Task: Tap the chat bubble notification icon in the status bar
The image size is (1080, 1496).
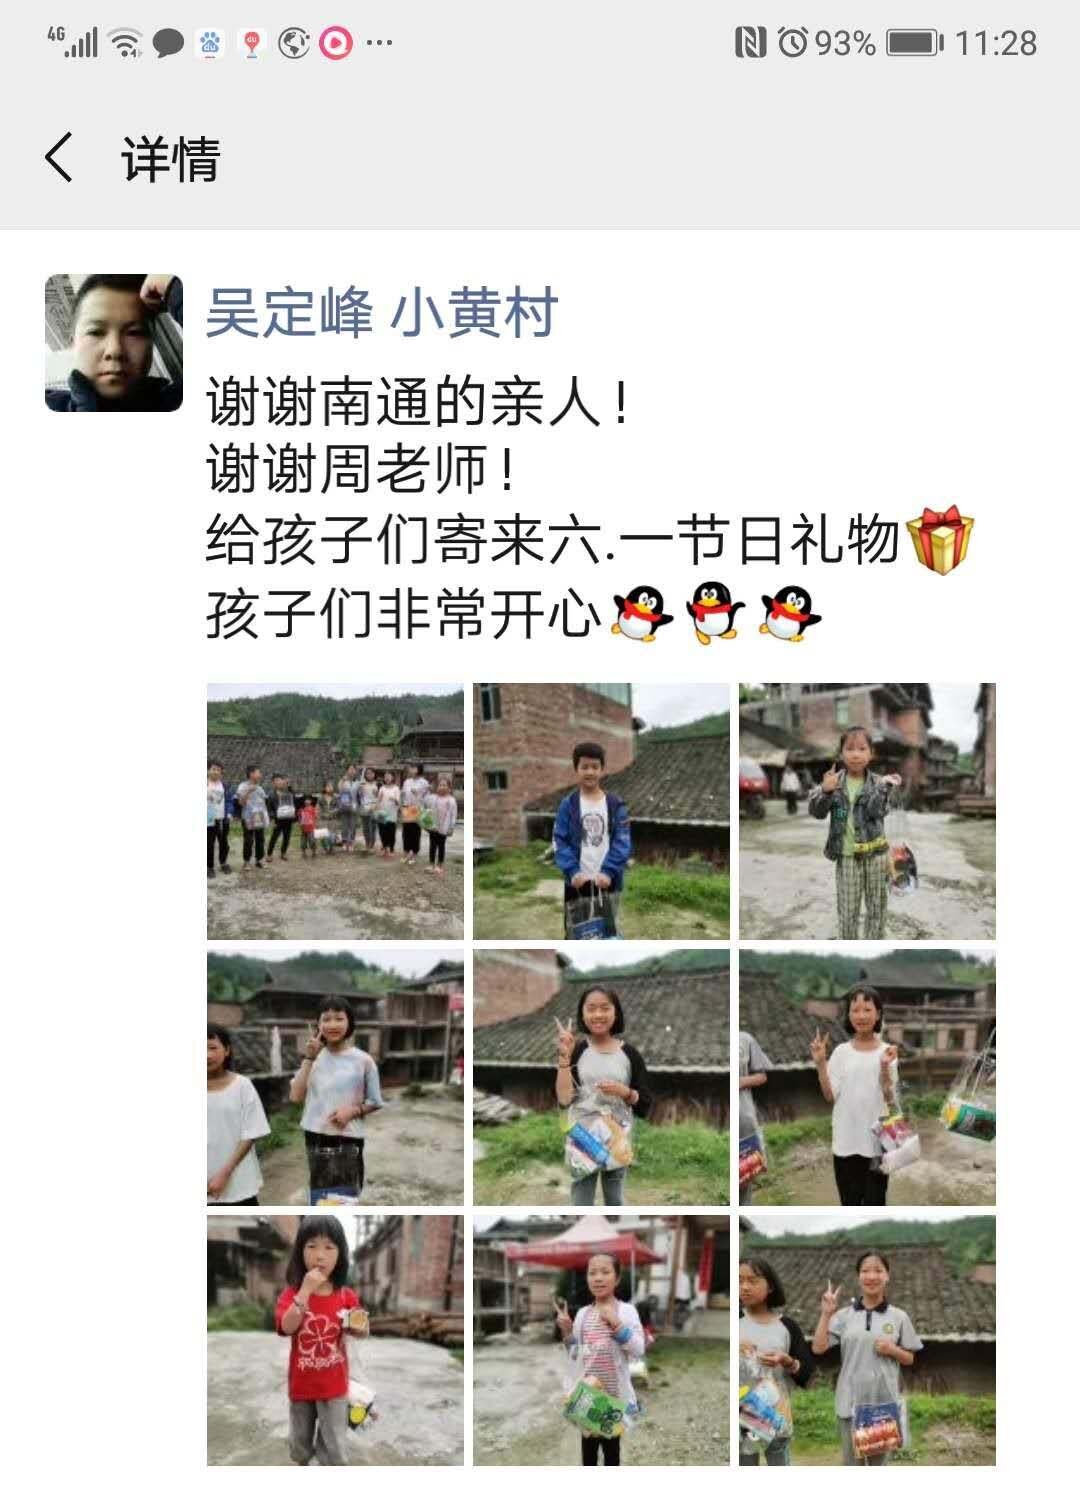Action: [168, 43]
